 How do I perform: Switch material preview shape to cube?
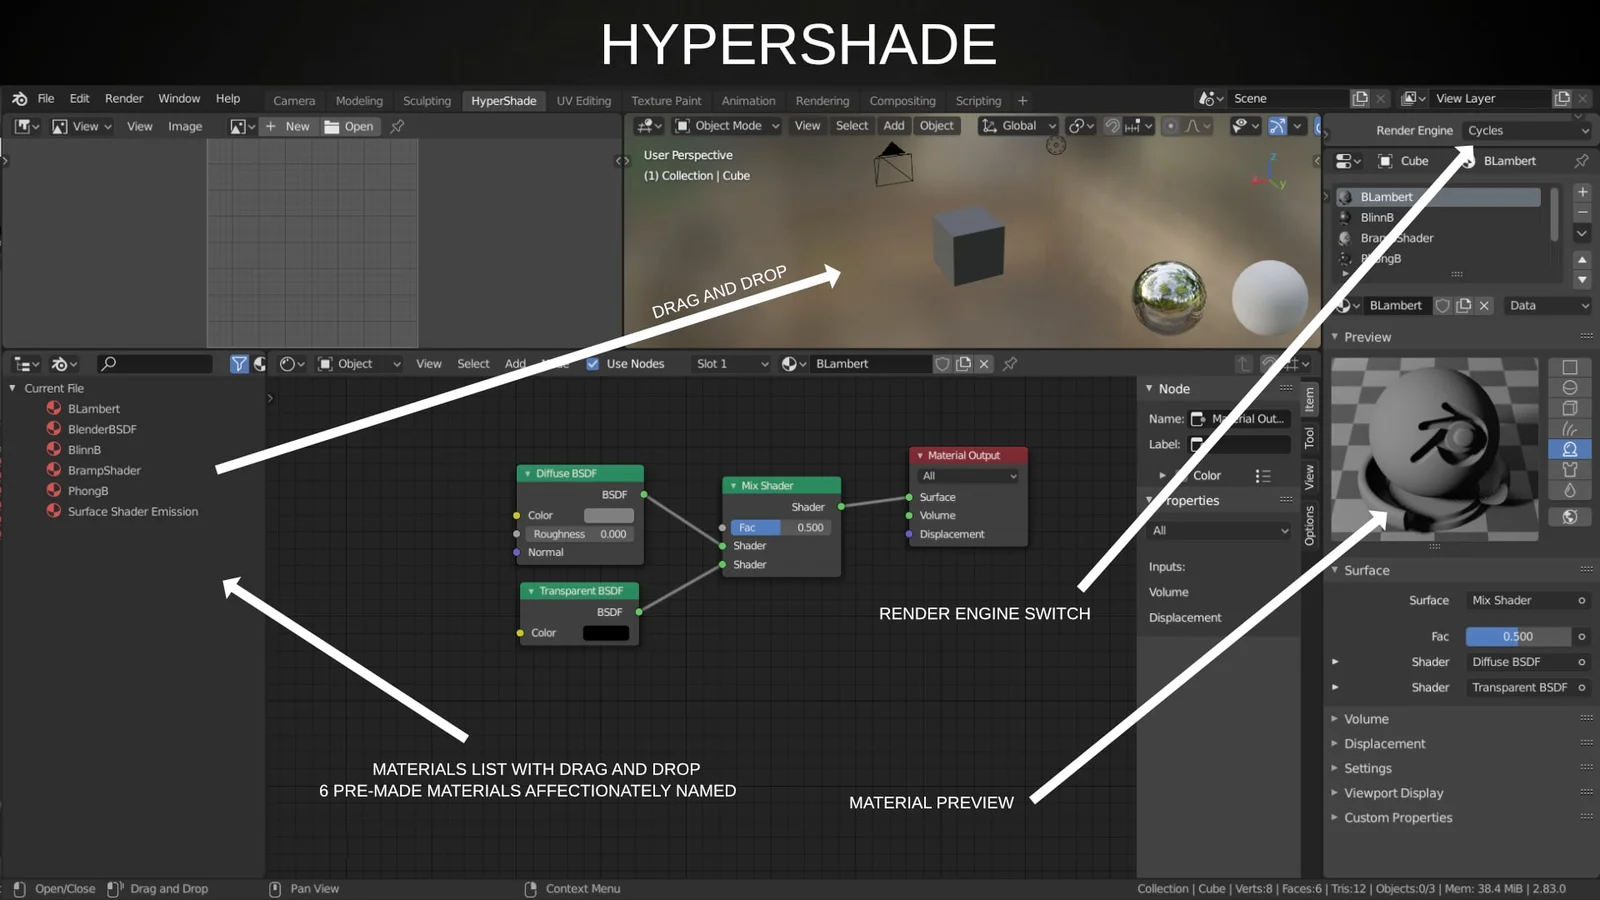(1569, 407)
